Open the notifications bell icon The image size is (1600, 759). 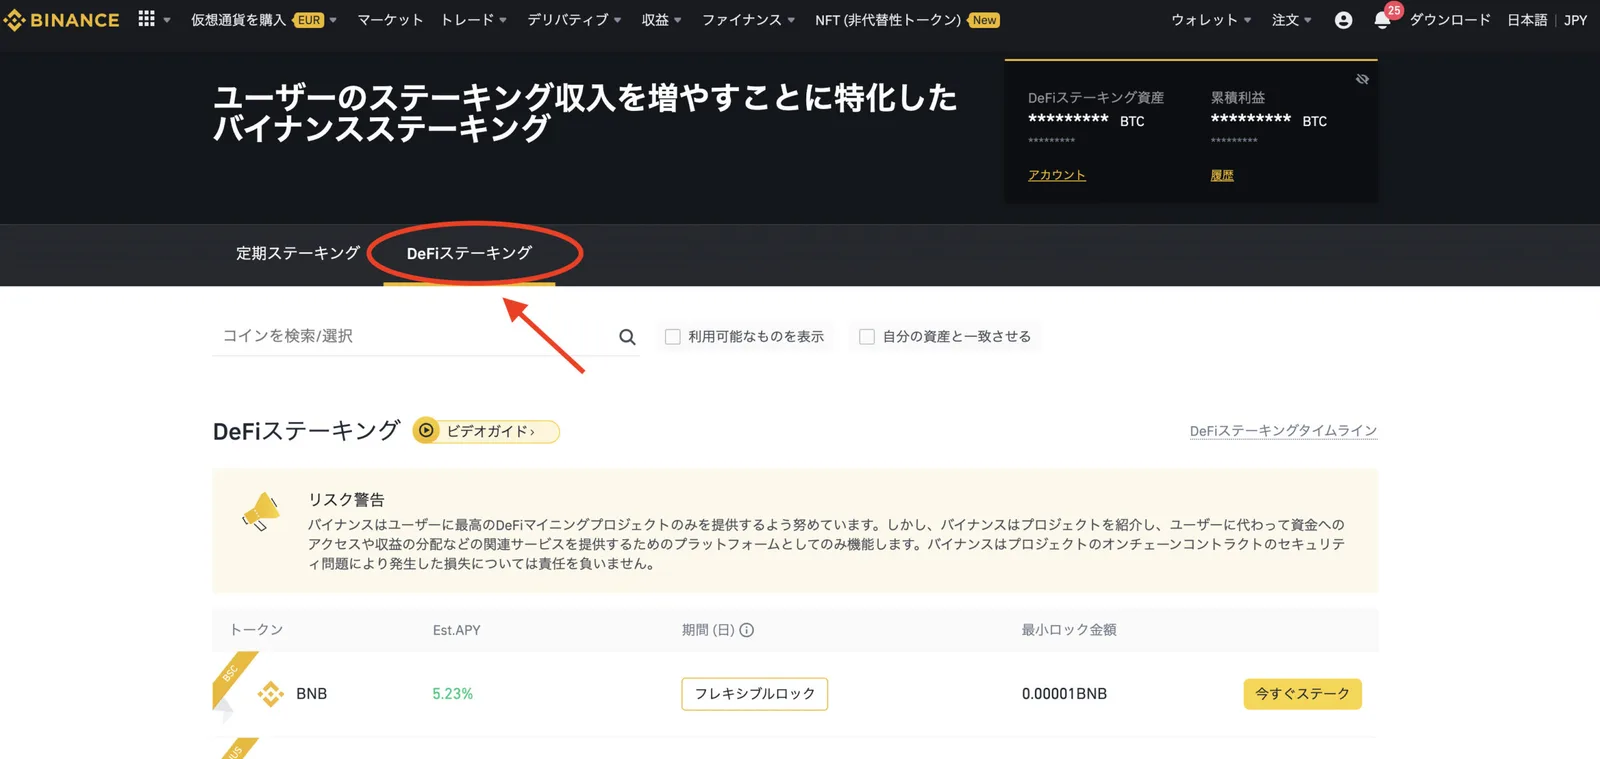click(x=1382, y=20)
